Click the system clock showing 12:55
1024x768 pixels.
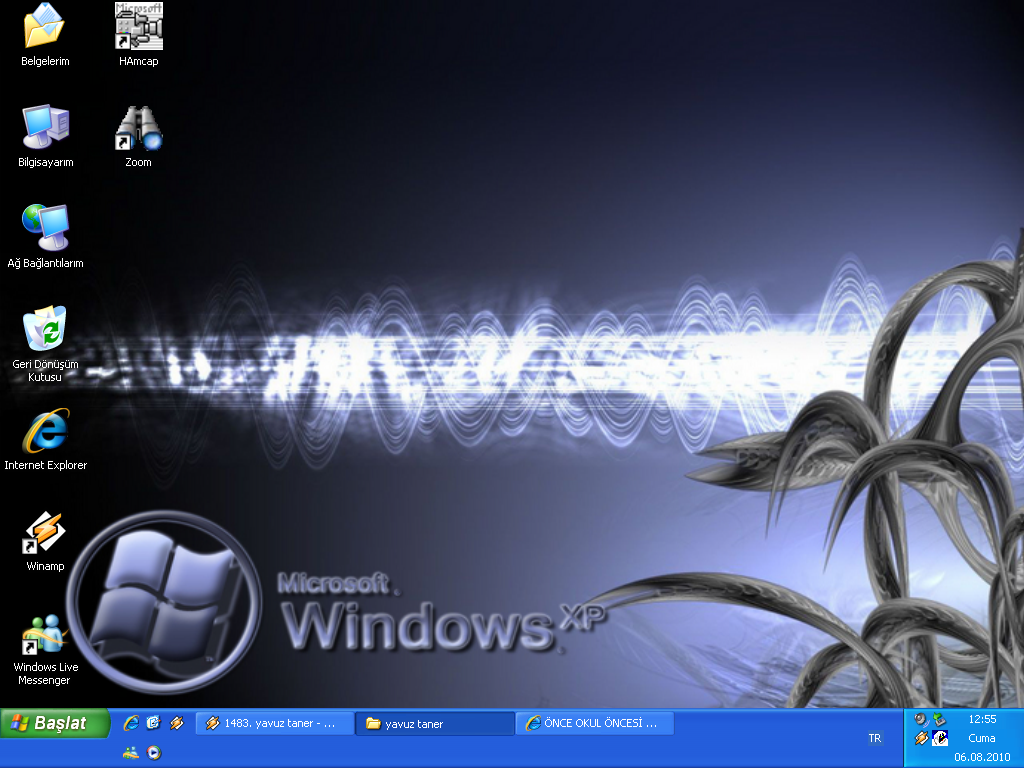tap(982, 719)
